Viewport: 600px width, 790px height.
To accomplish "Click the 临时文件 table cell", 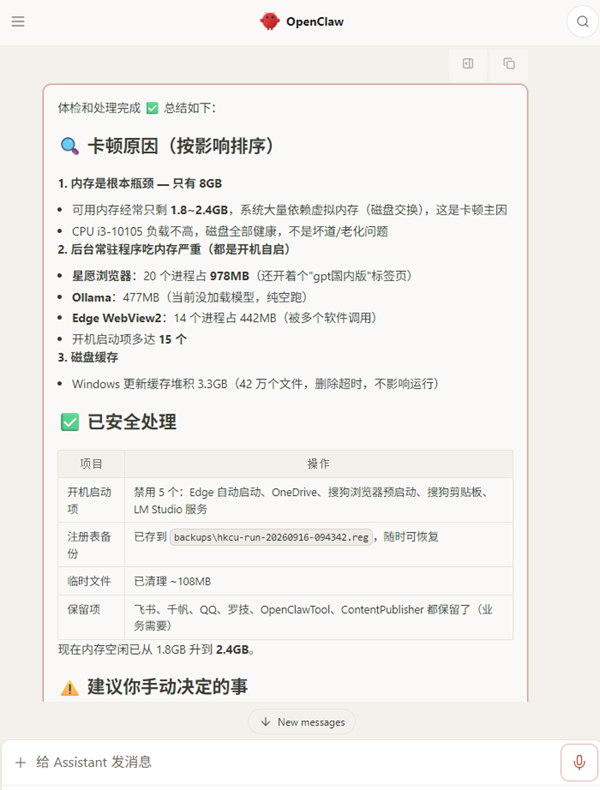I will pyautogui.click(x=91, y=581).
